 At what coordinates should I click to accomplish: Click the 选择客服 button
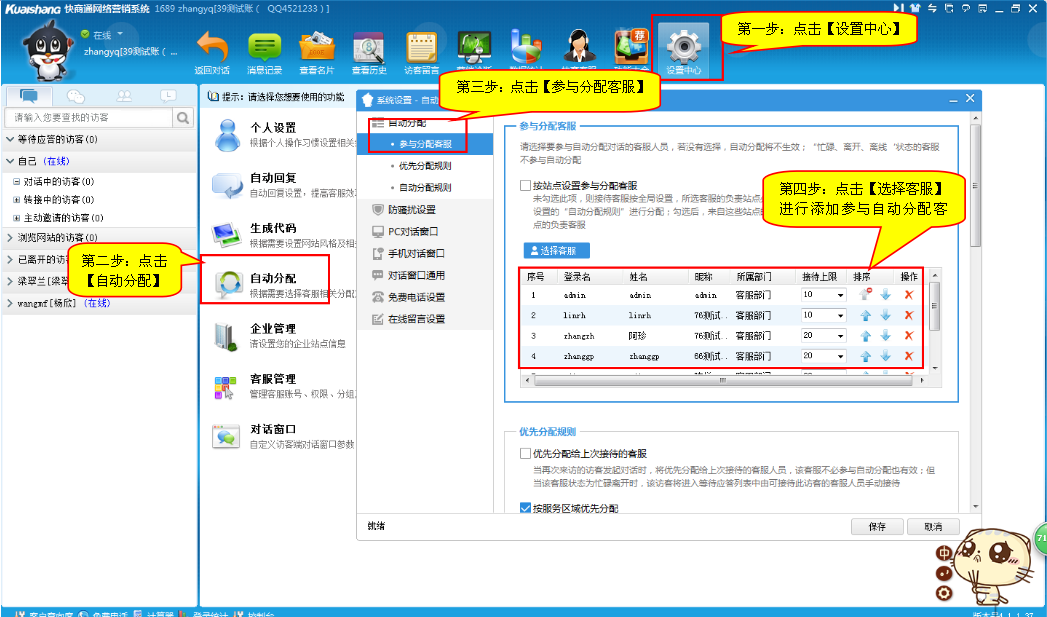click(x=556, y=250)
